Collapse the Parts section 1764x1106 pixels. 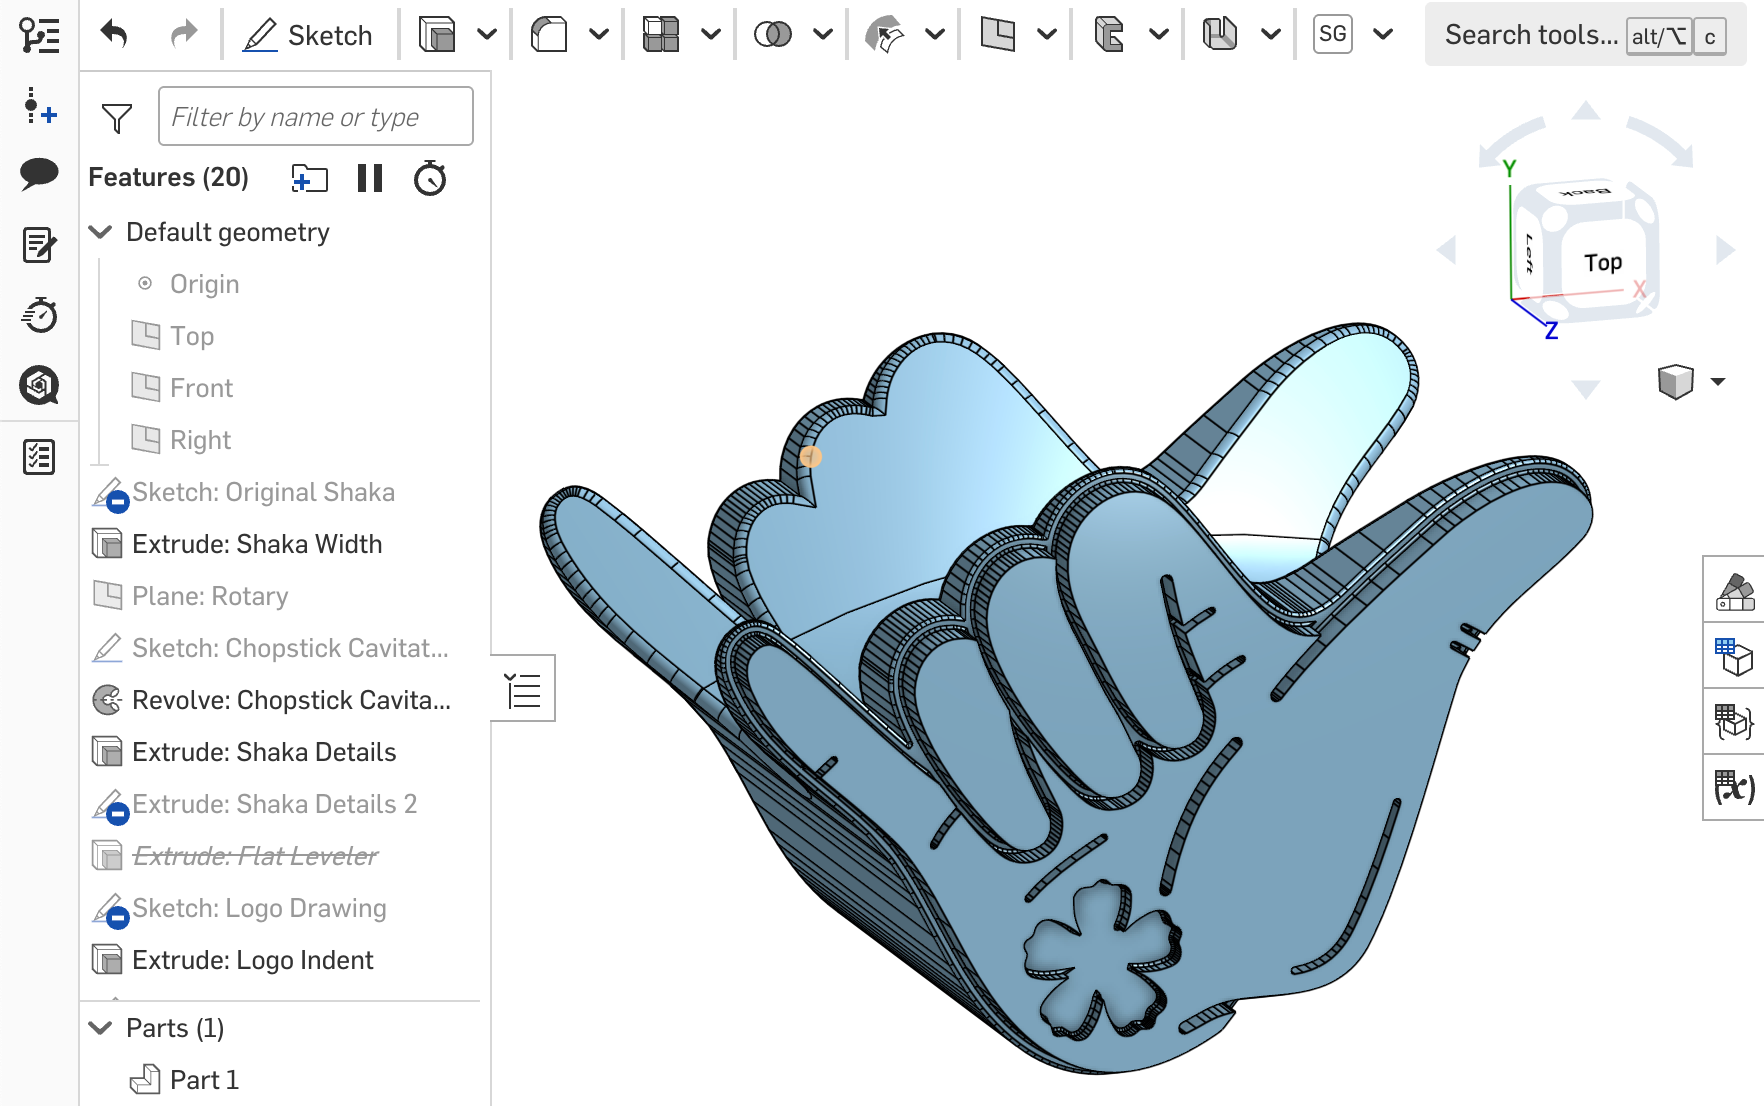[99, 1027]
